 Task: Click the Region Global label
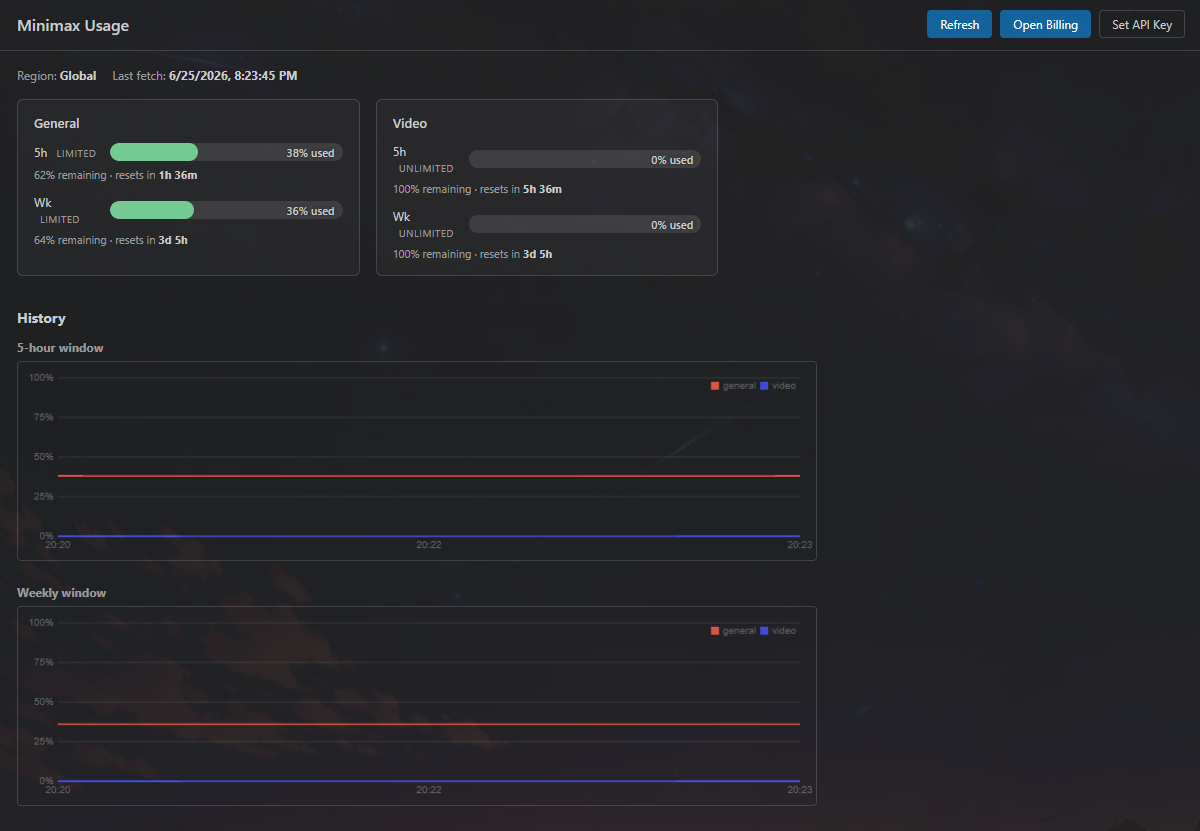click(x=57, y=75)
